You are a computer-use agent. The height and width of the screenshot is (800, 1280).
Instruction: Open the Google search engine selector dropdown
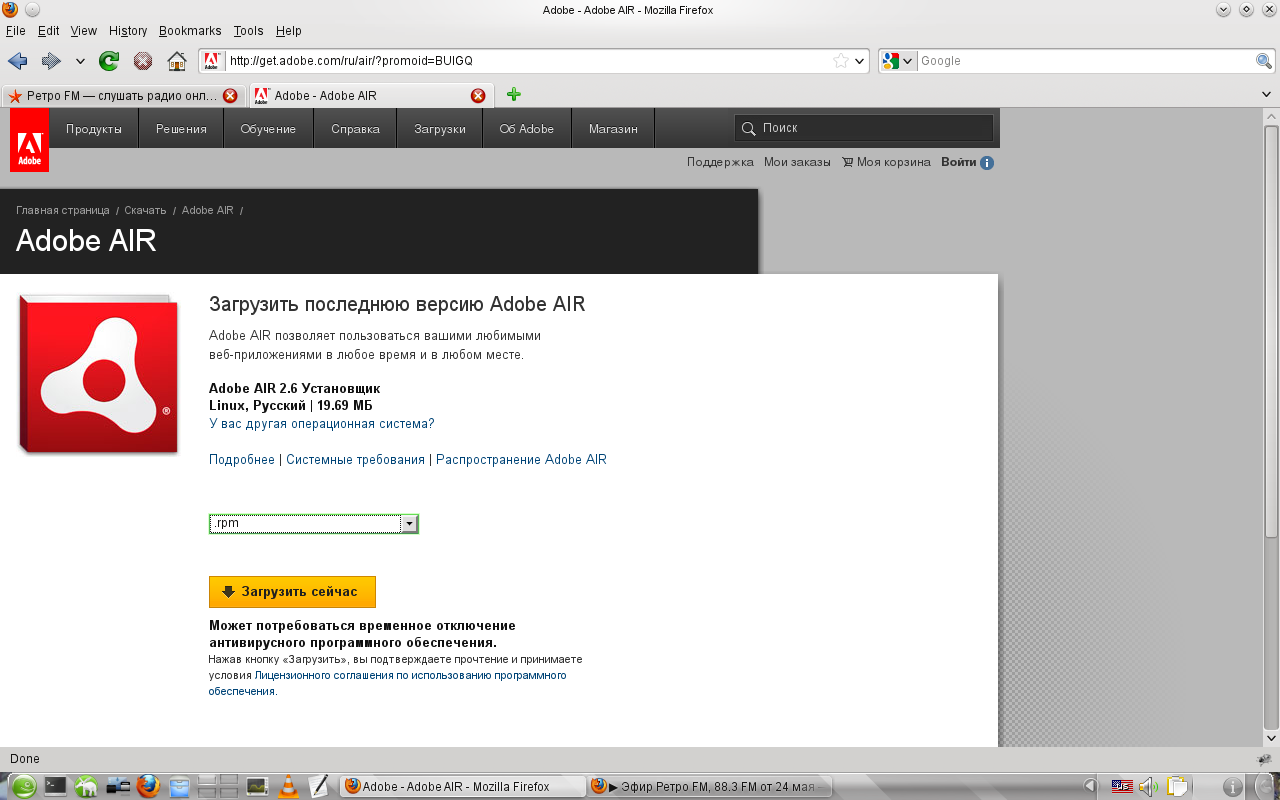coord(899,61)
